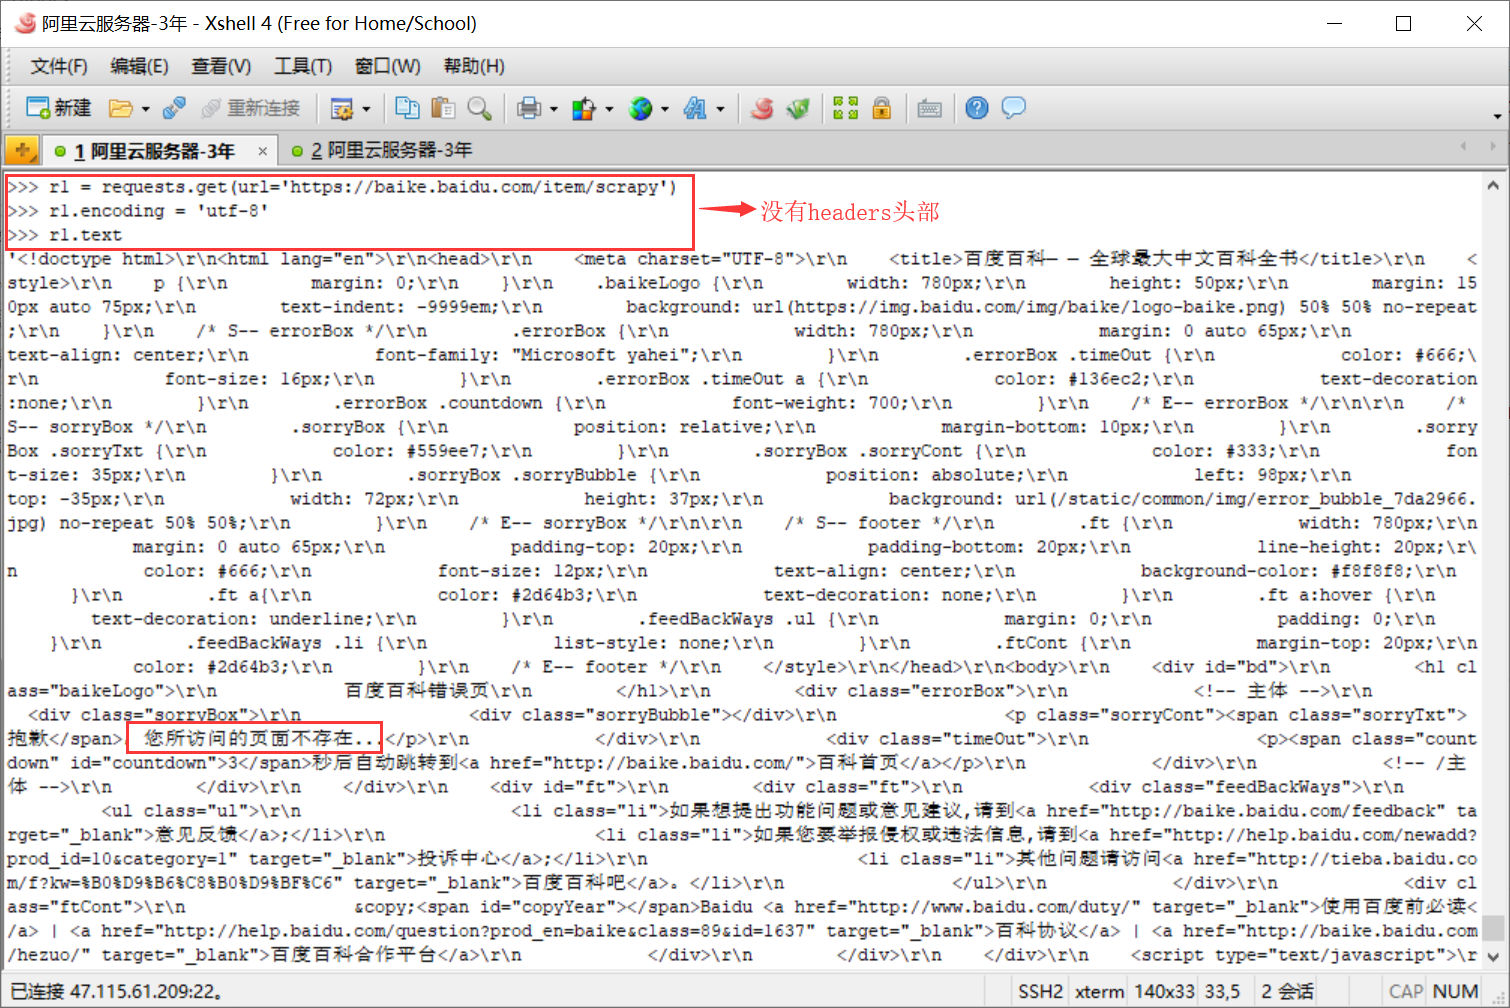Image resolution: width=1510 pixels, height=1008 pixels.
Task: Click NUM indicator in status bar
Action: [x=1455, y=992]
